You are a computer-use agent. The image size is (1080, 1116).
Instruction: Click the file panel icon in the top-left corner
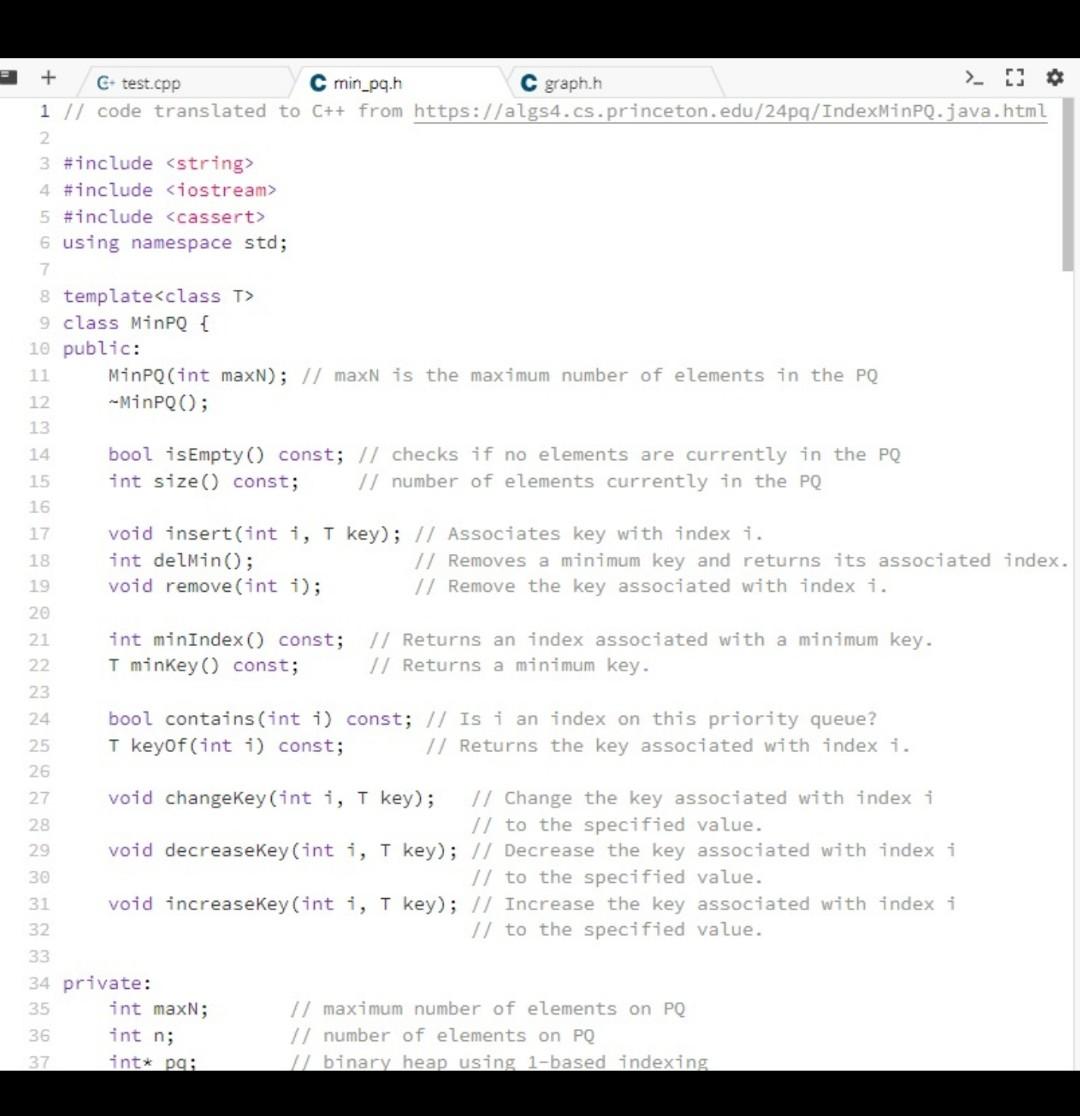[x=8, y=75]
